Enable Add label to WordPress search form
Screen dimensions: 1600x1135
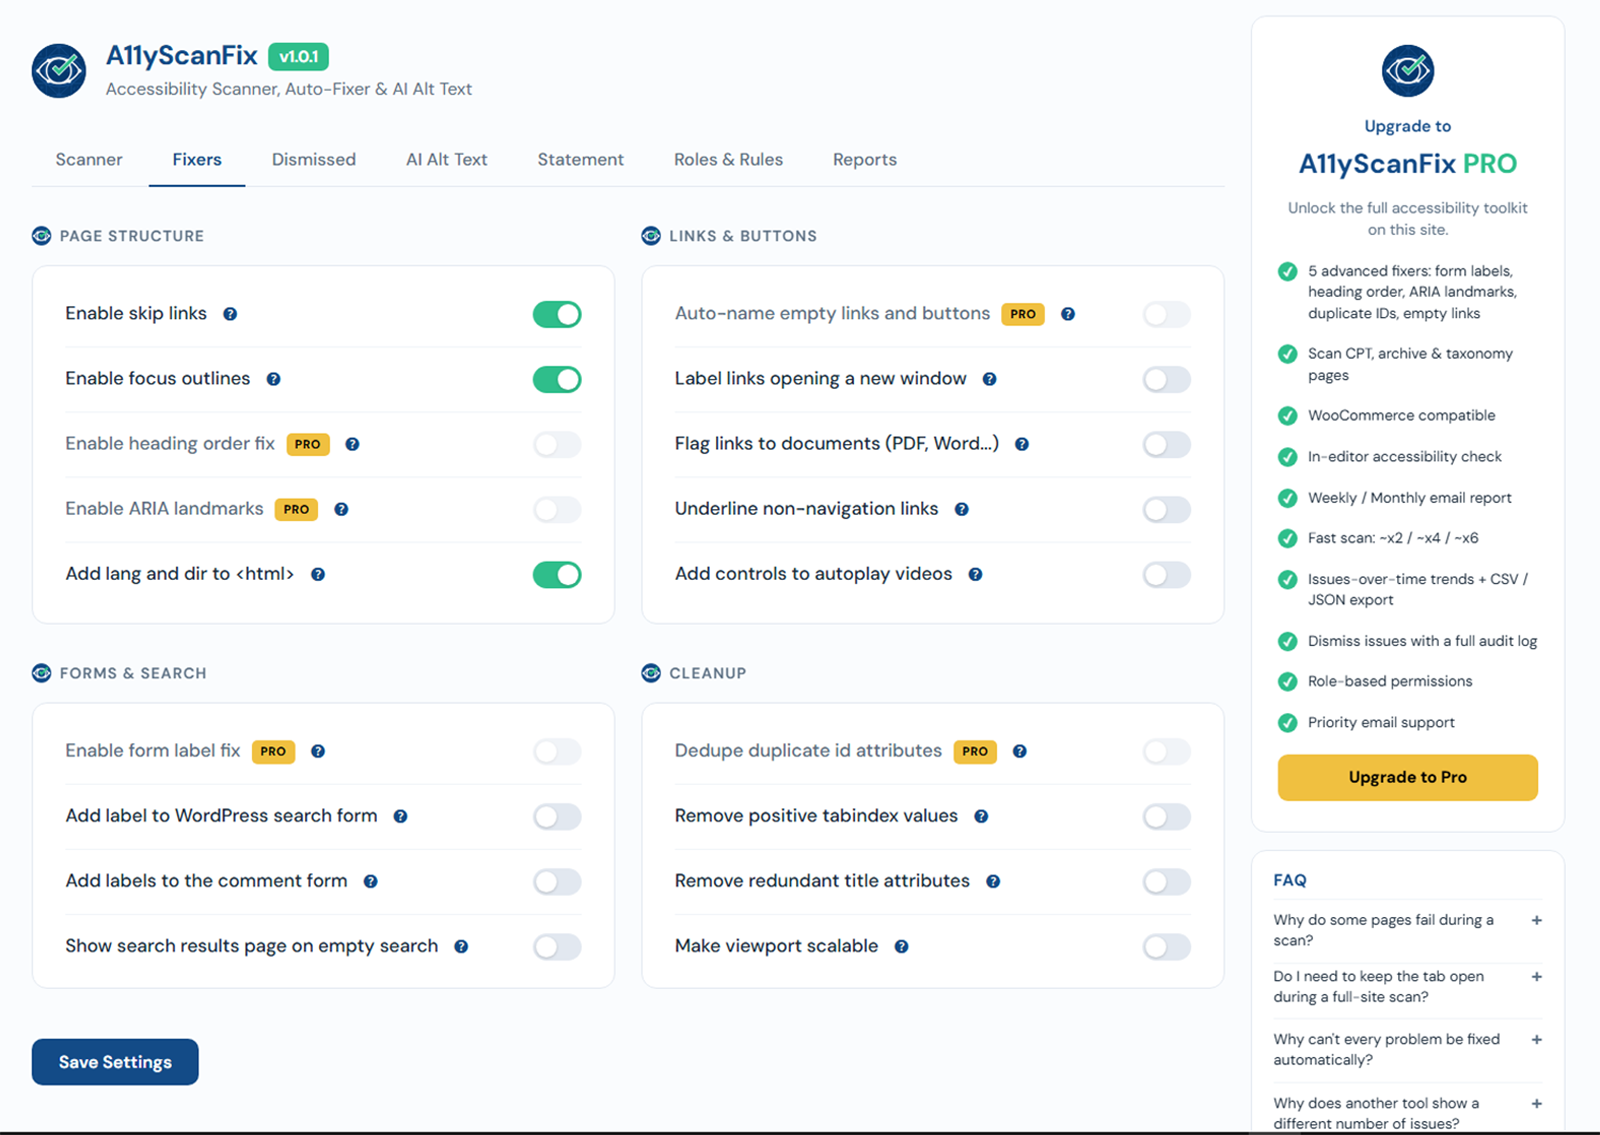[557, 816]
